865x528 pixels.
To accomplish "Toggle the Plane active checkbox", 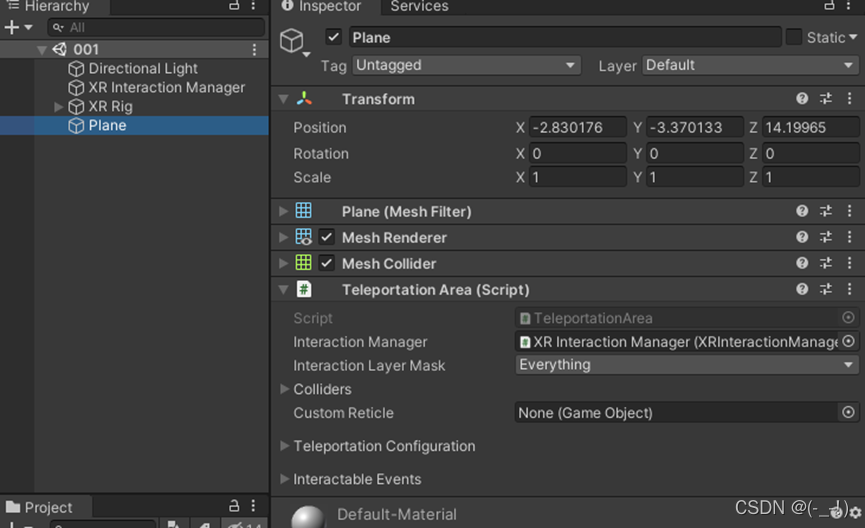I will (x=334, y=38).
